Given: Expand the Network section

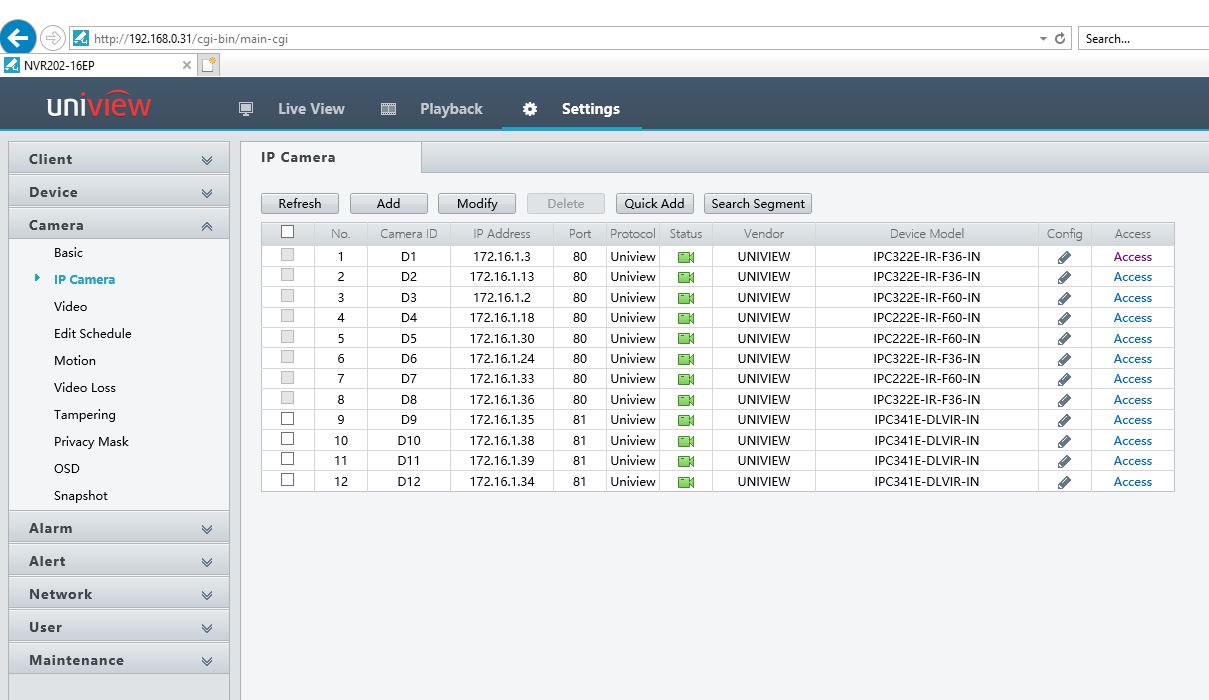Looking at the screenshot, I should pyautogui.click(x=119, y=594).
